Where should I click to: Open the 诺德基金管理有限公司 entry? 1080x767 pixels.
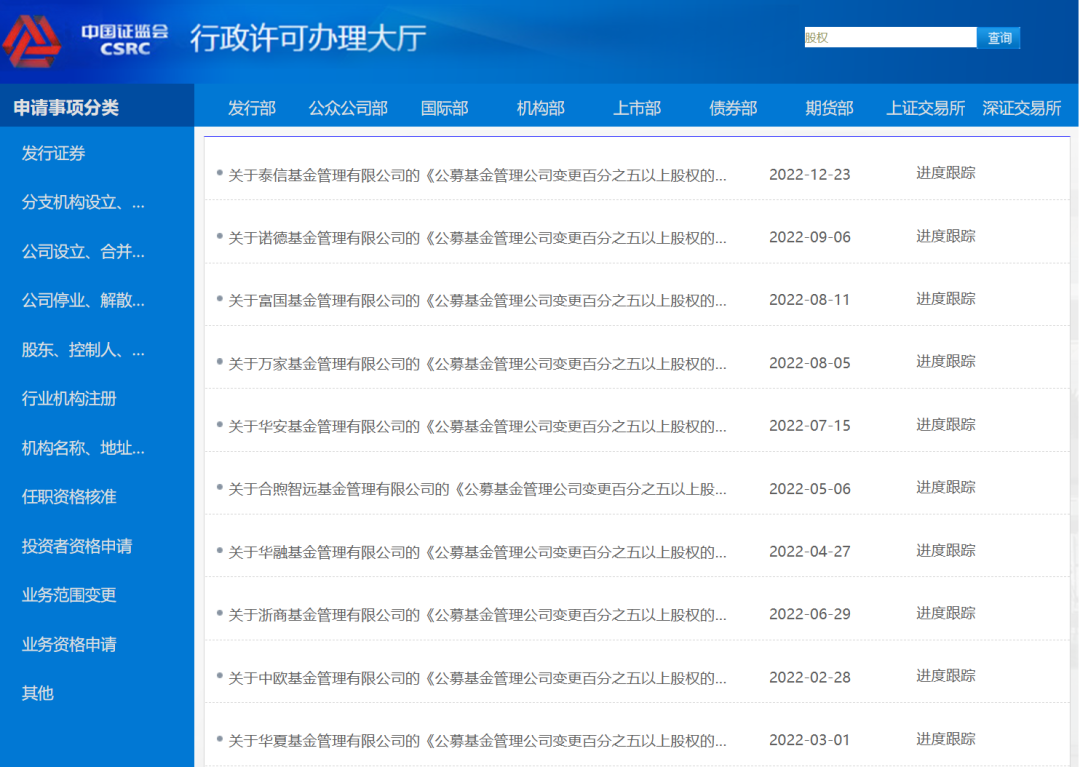coord(477,238)
